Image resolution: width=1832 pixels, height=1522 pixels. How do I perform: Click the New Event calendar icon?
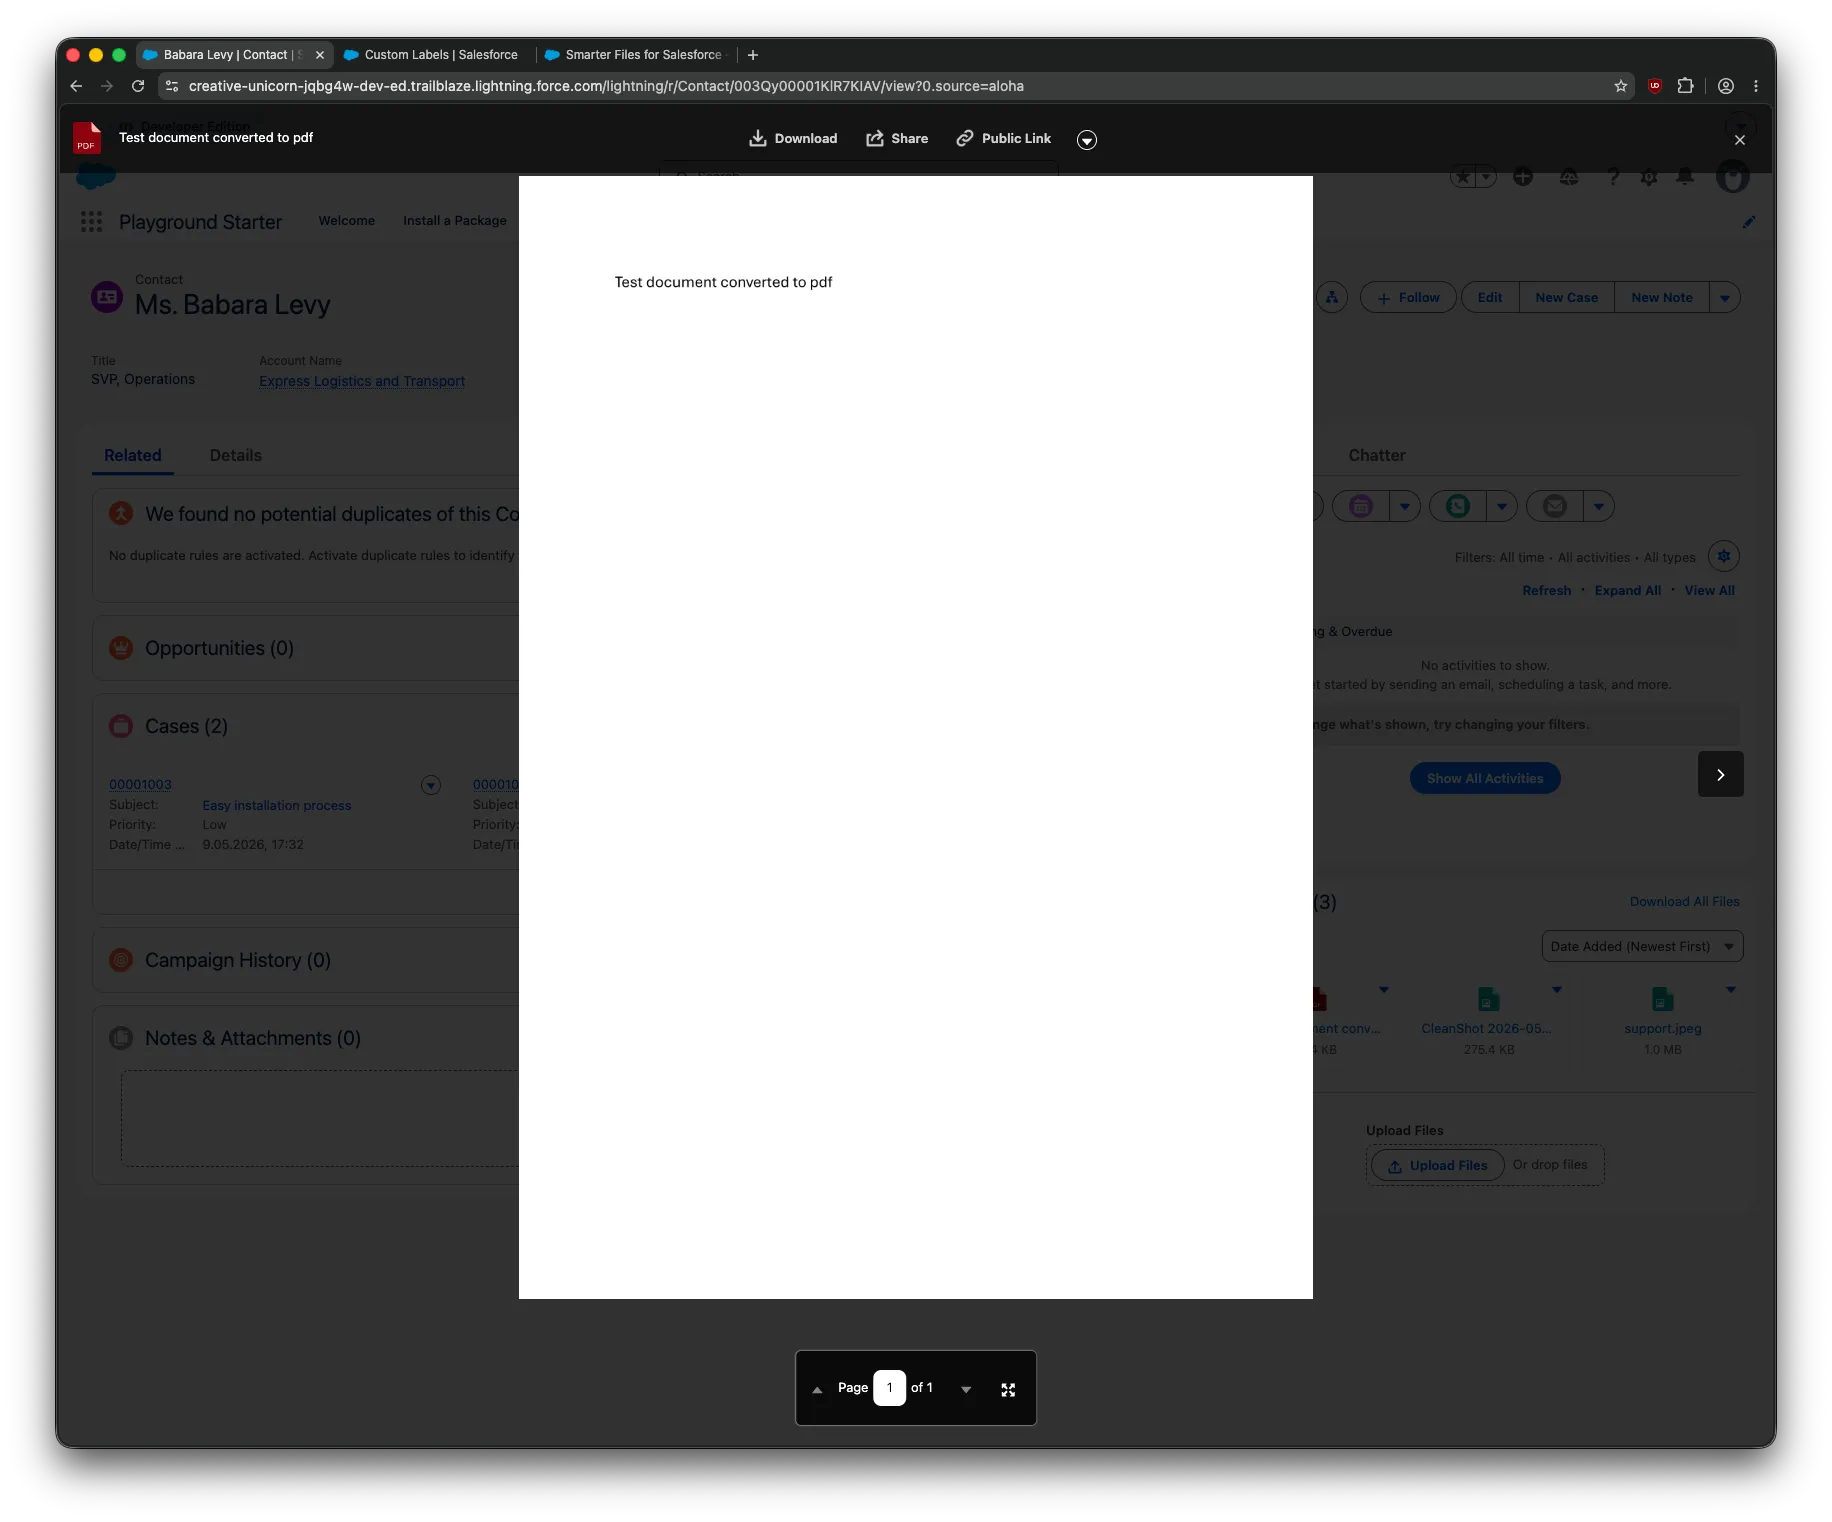coord(1361,506)
